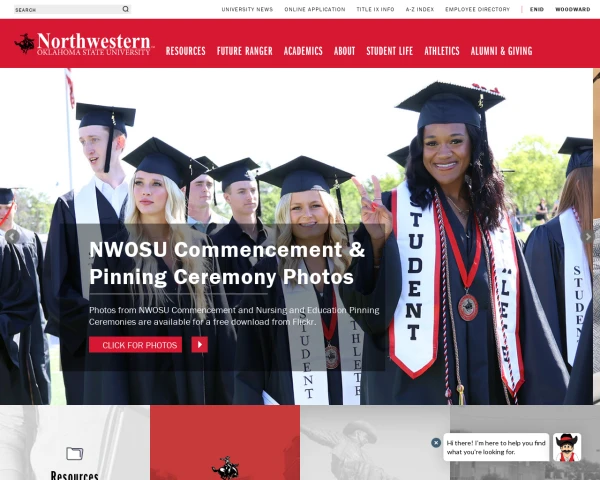This screenshot has height=480, width=600.
Task: Open the Employee Directory link
Action: (478, 9)
